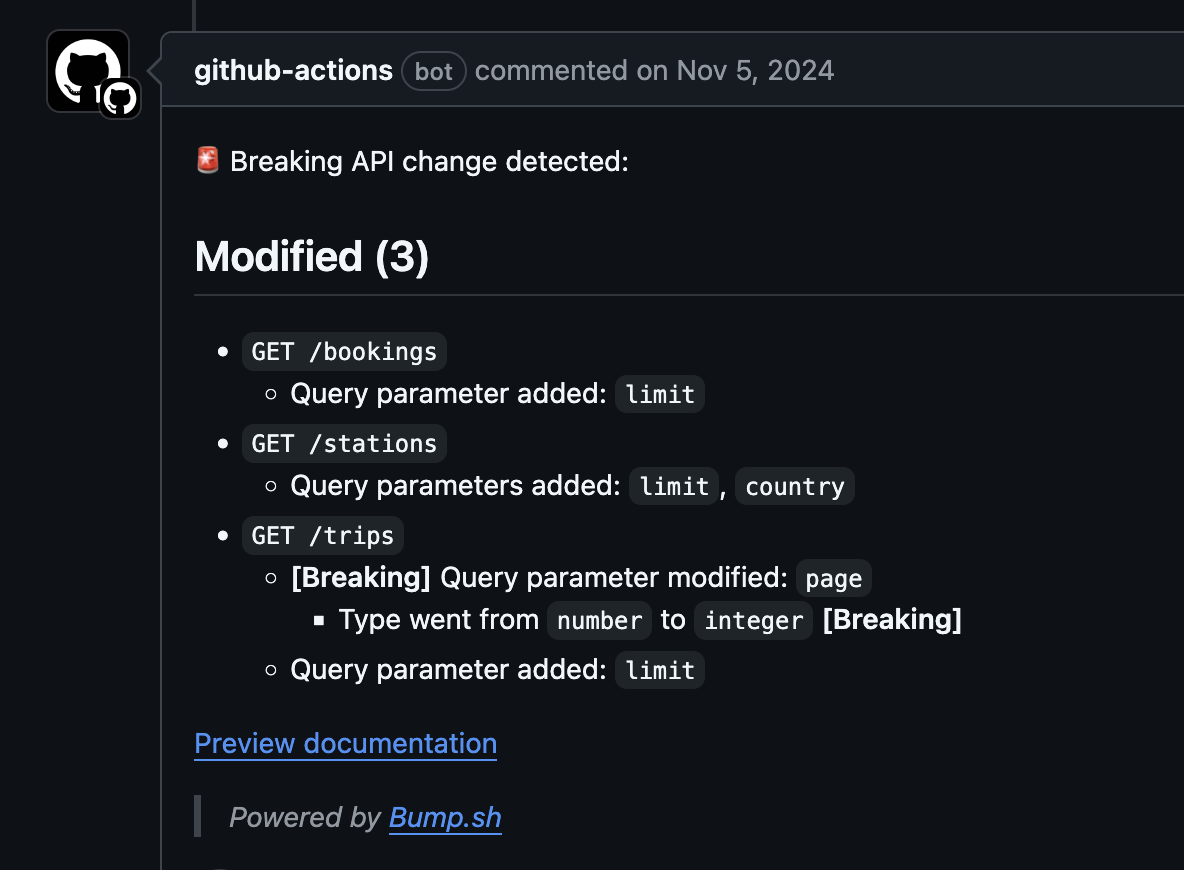Open the Preview documentation link
Screen dimensions: 1184x870
click(x=345, y=744)
